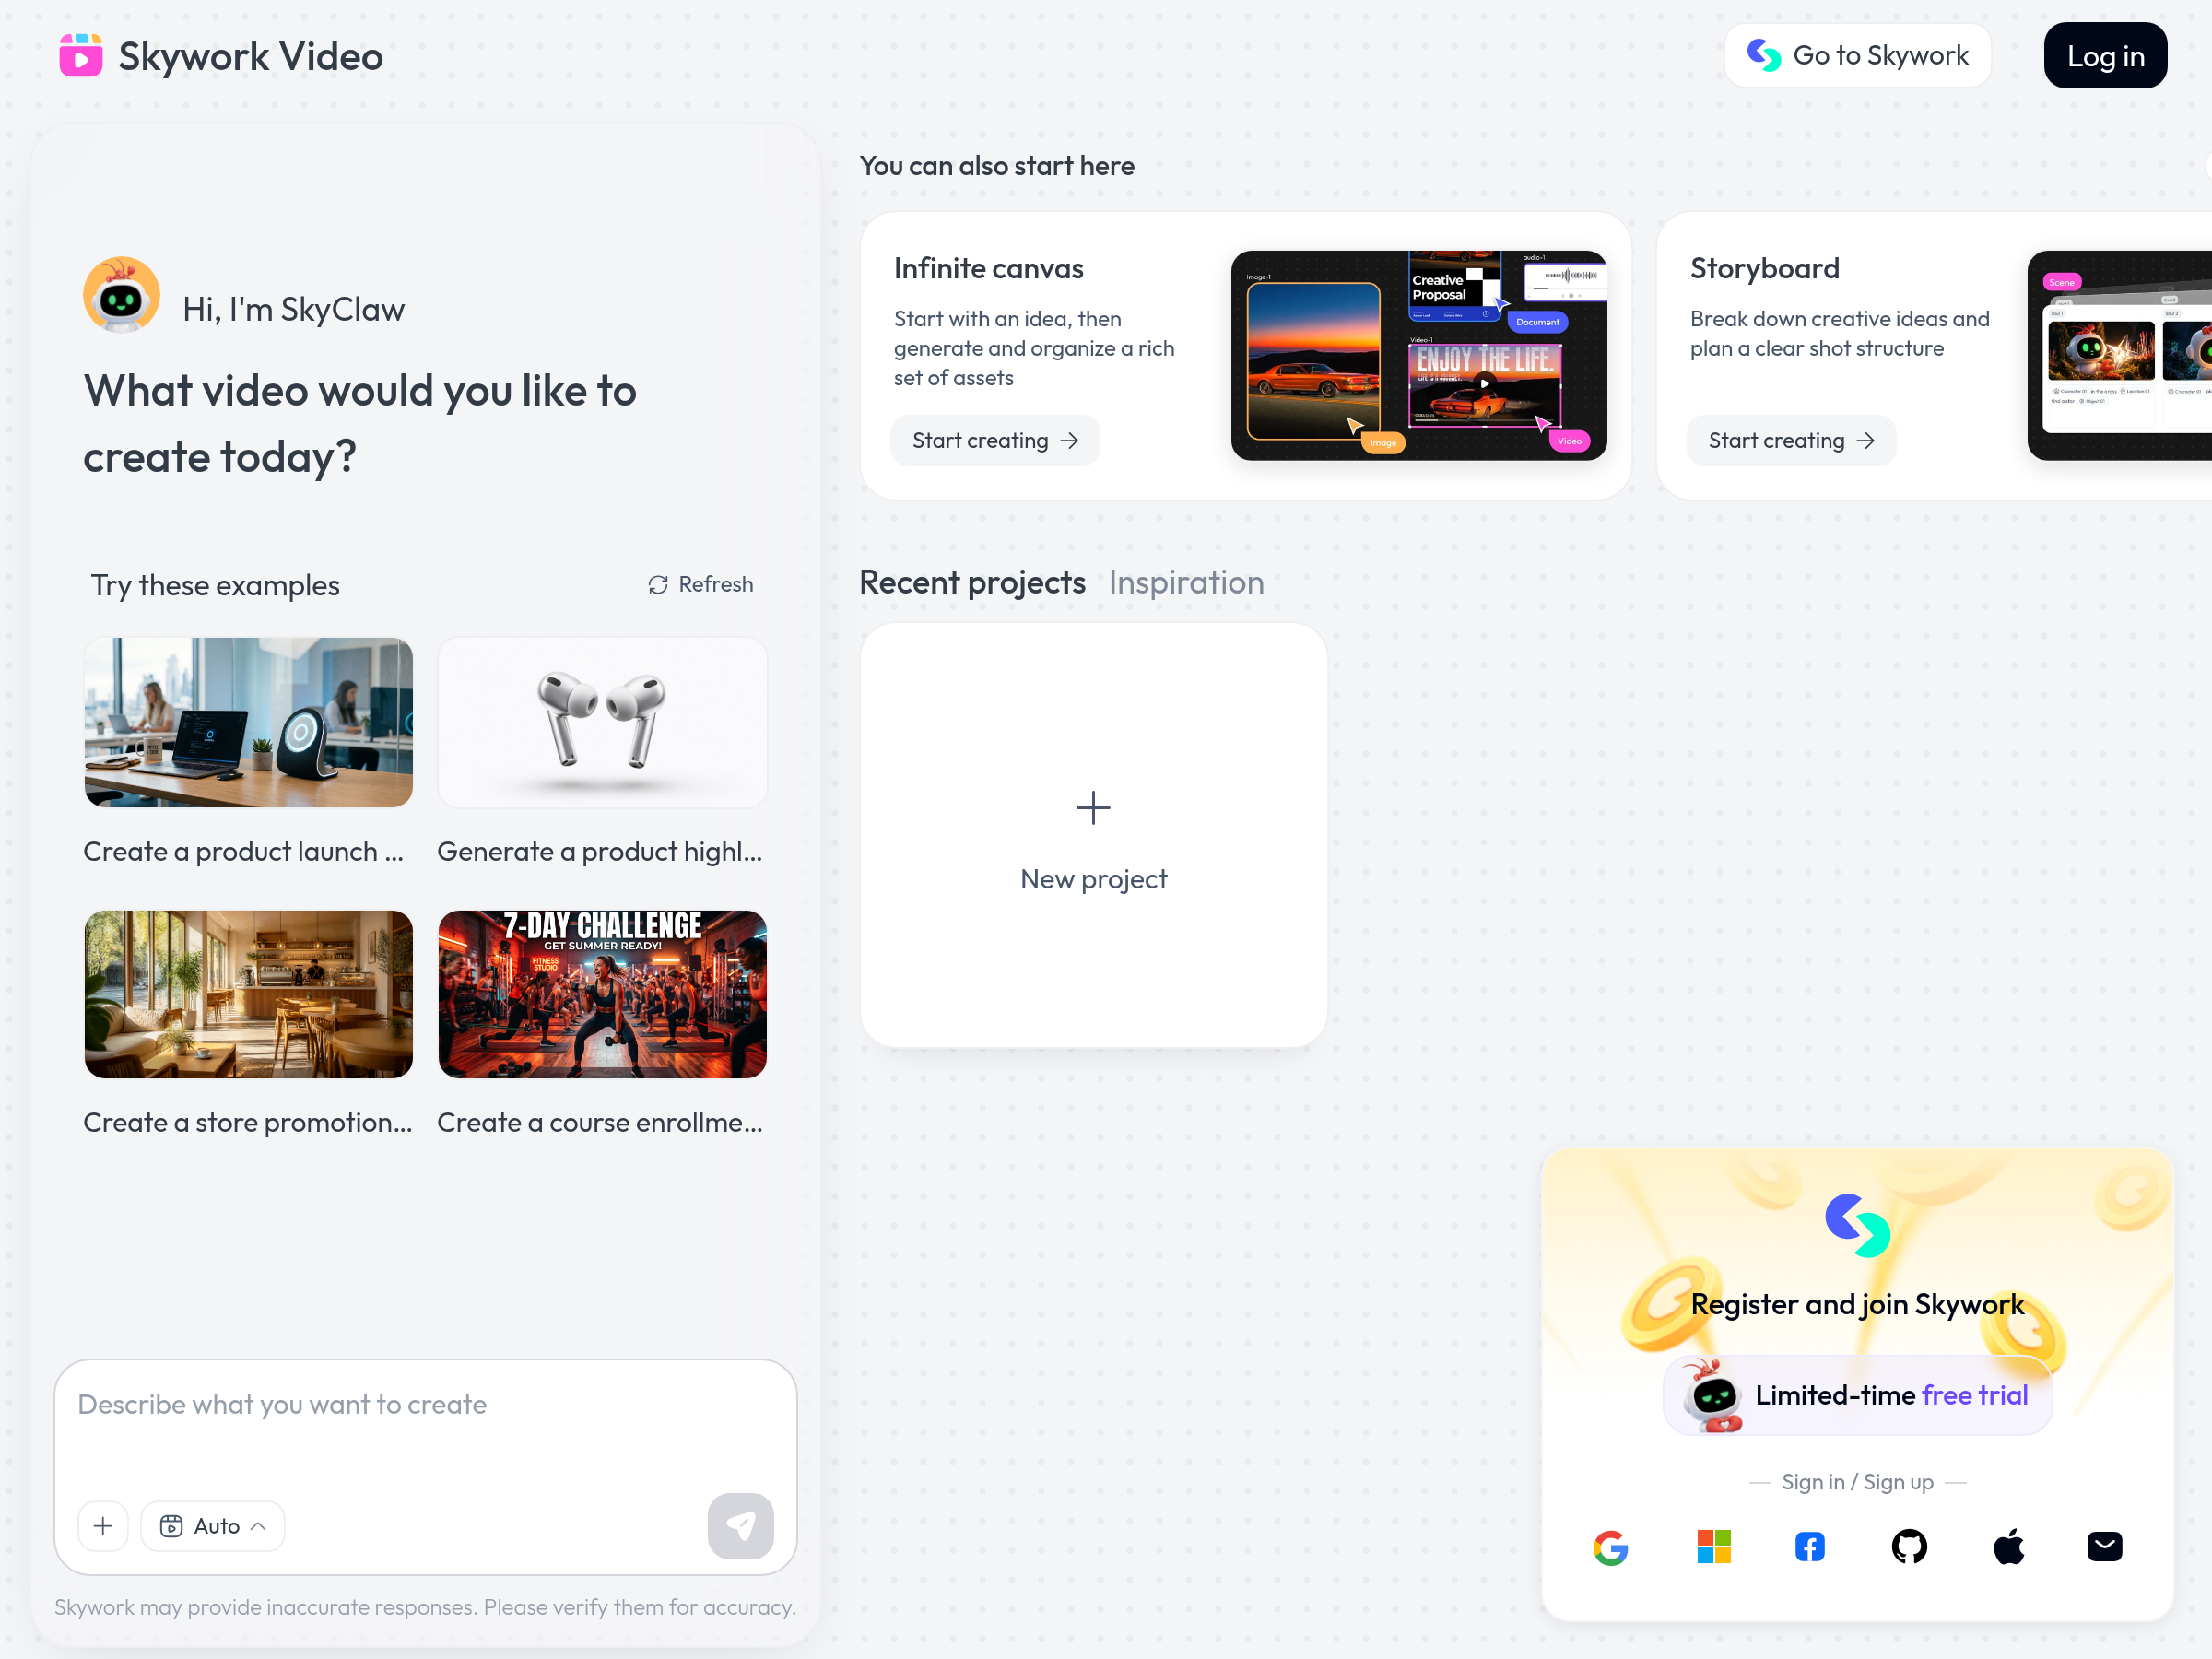Switch to the Recent projects tab
Viewport: 2212px width, 1659px height.
pos(972,582)
